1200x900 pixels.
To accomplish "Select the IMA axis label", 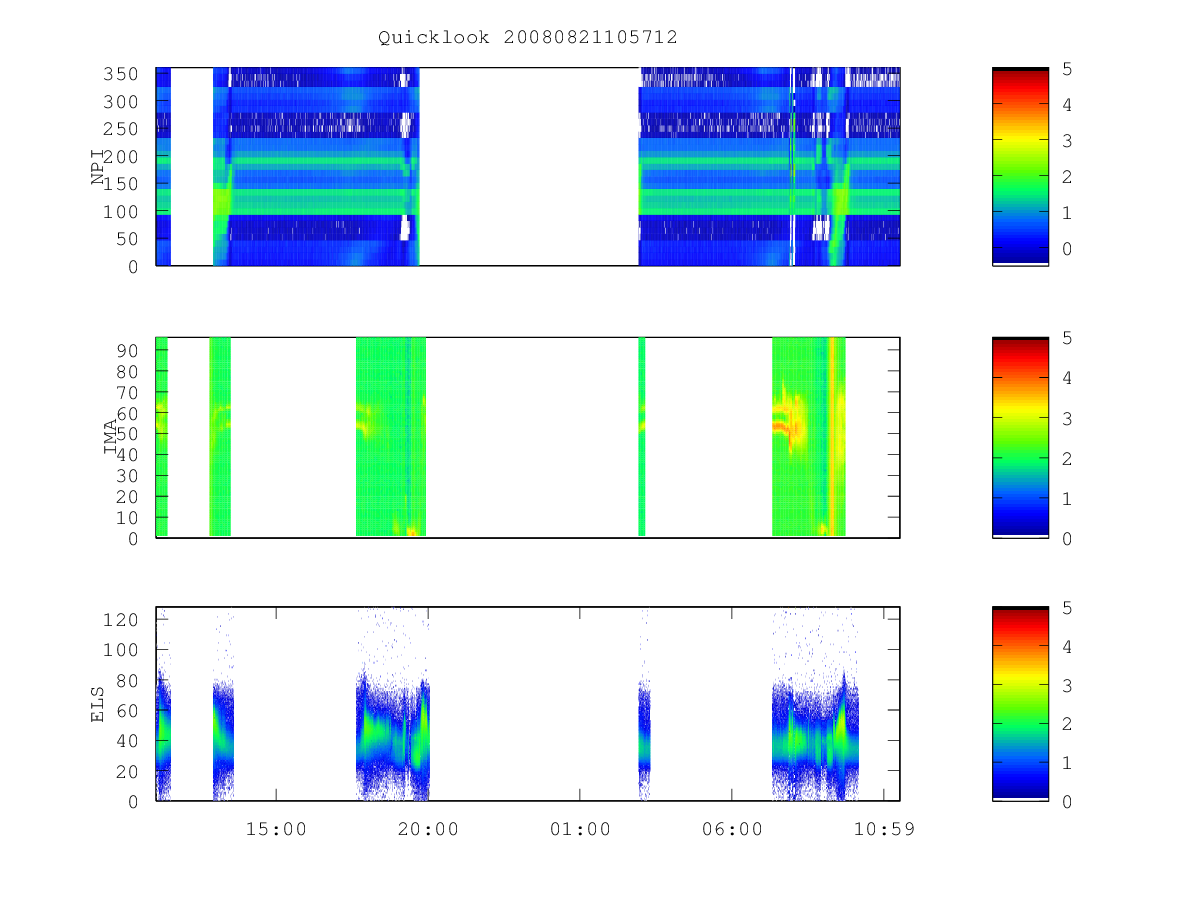I will [x=111, y=437].
